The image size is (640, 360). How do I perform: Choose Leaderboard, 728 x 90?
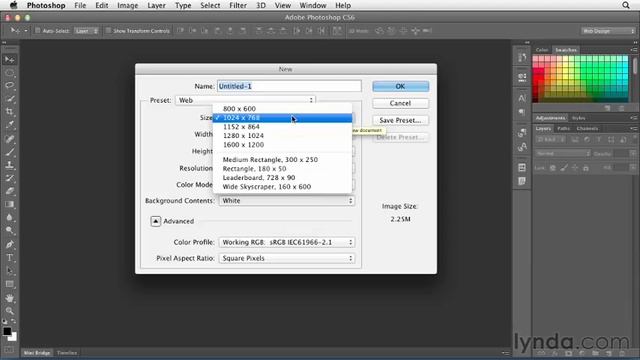282,178
